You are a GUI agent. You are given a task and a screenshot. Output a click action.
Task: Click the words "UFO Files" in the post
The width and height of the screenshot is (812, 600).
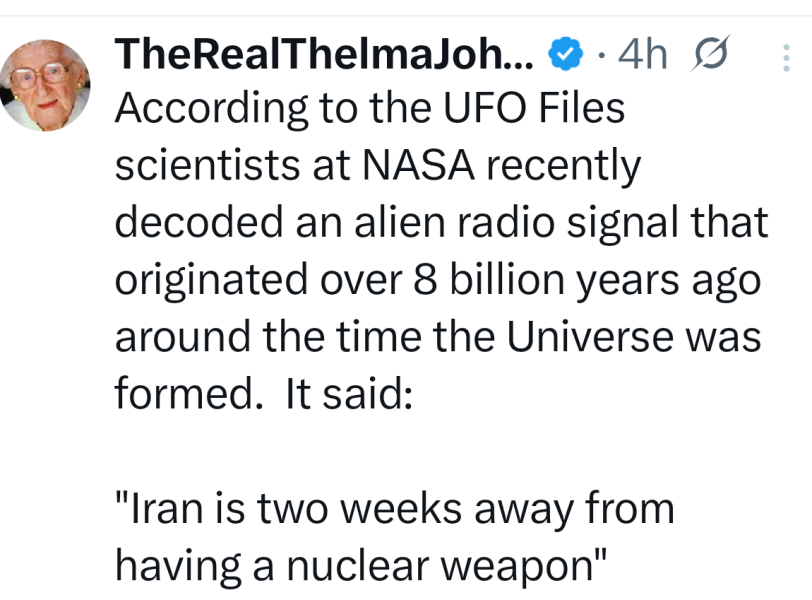click(534, 108)
